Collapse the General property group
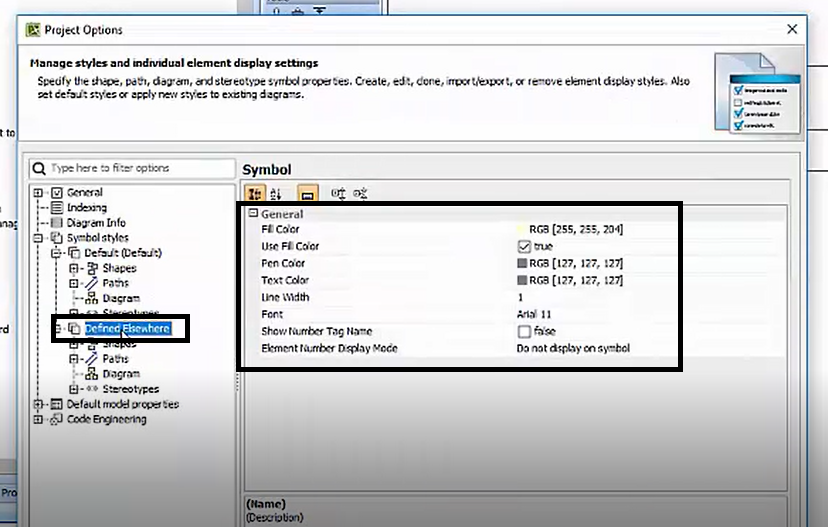 [x=253, y=214]
